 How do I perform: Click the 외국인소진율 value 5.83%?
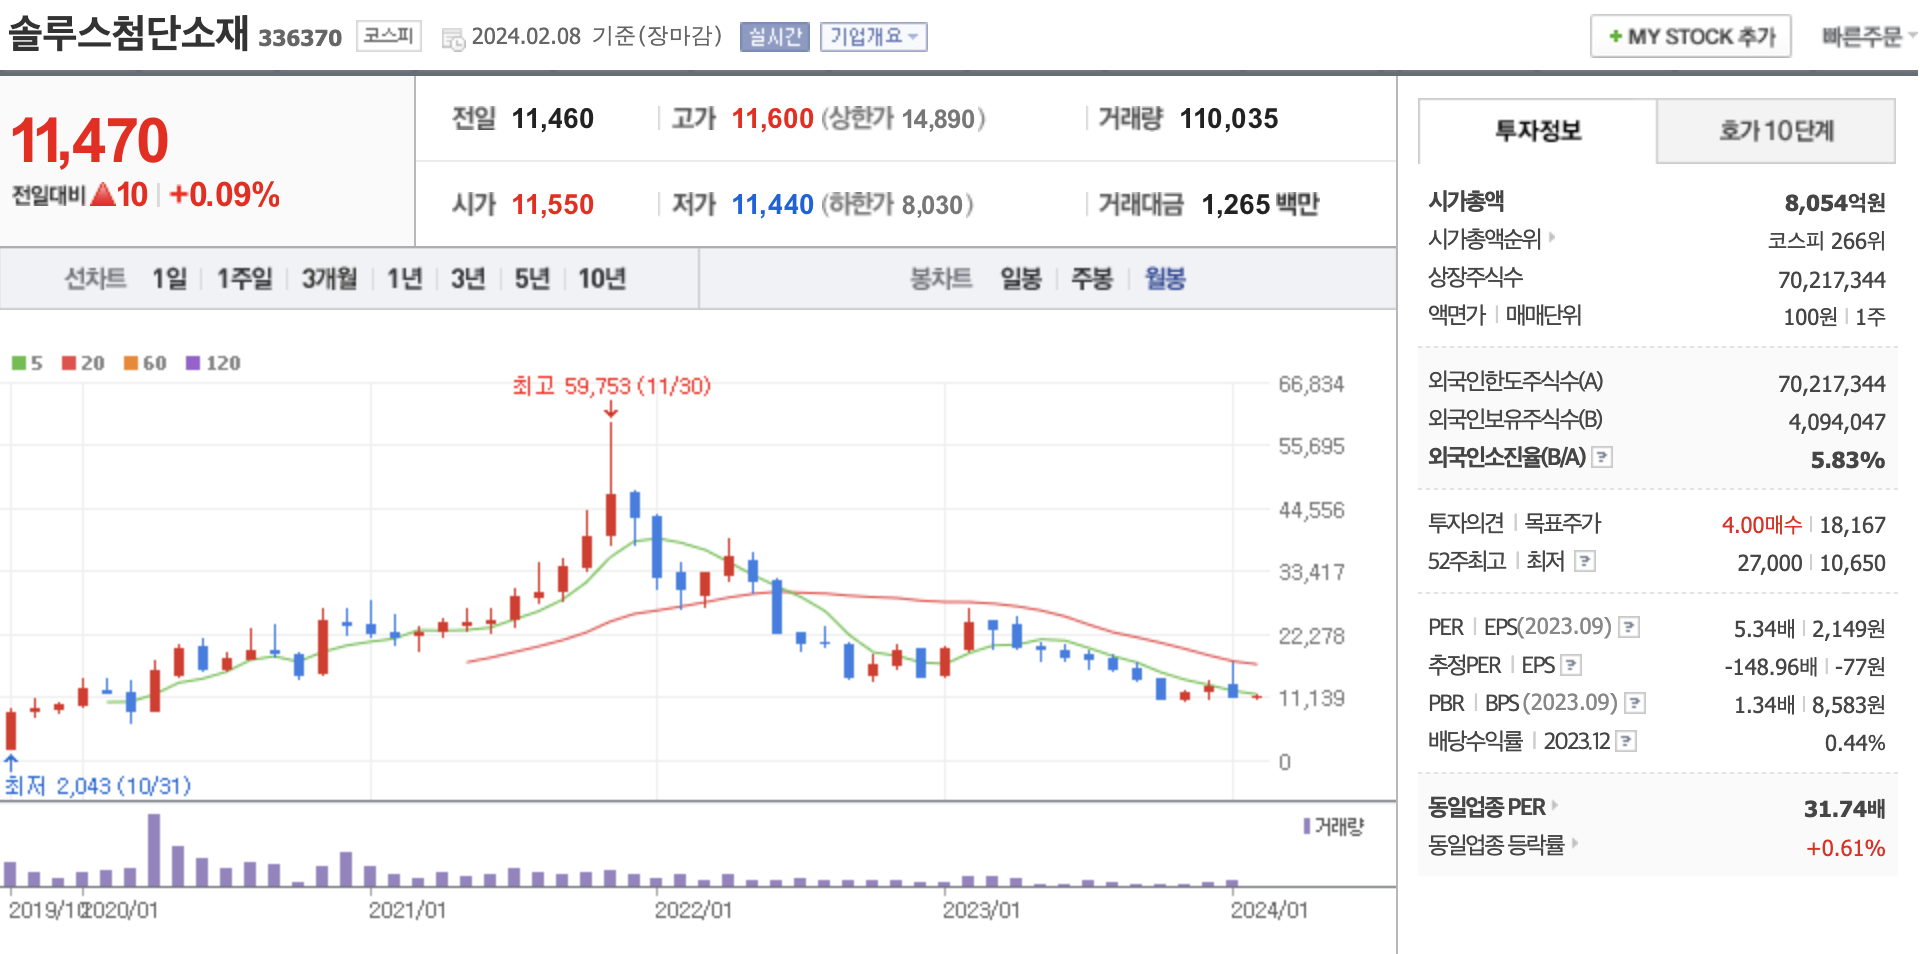pos(1848,461)
